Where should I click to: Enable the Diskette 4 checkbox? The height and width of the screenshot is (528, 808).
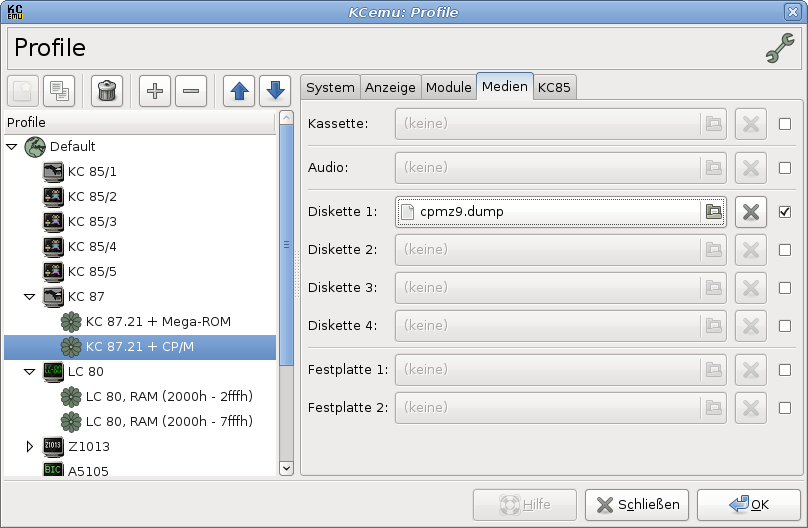tap(785, 326)
